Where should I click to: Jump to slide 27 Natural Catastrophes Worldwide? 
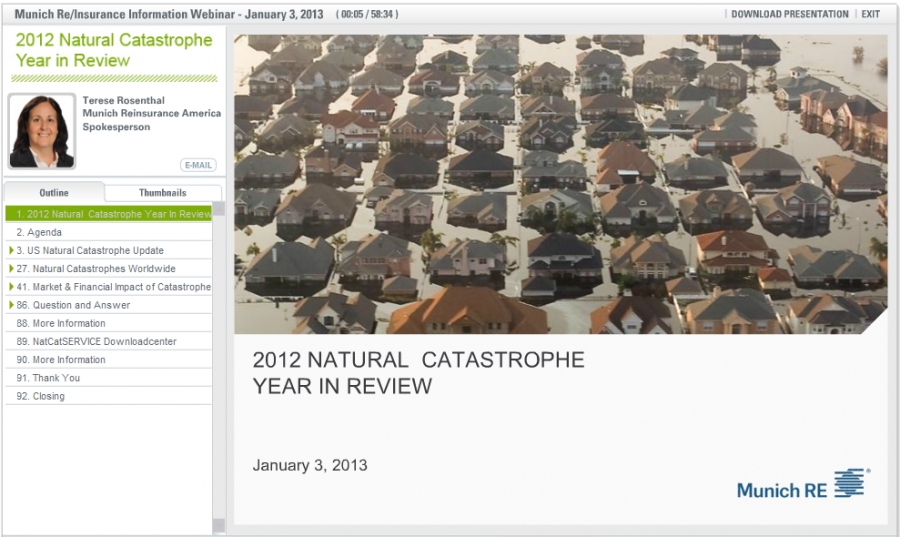pos(108,268)
